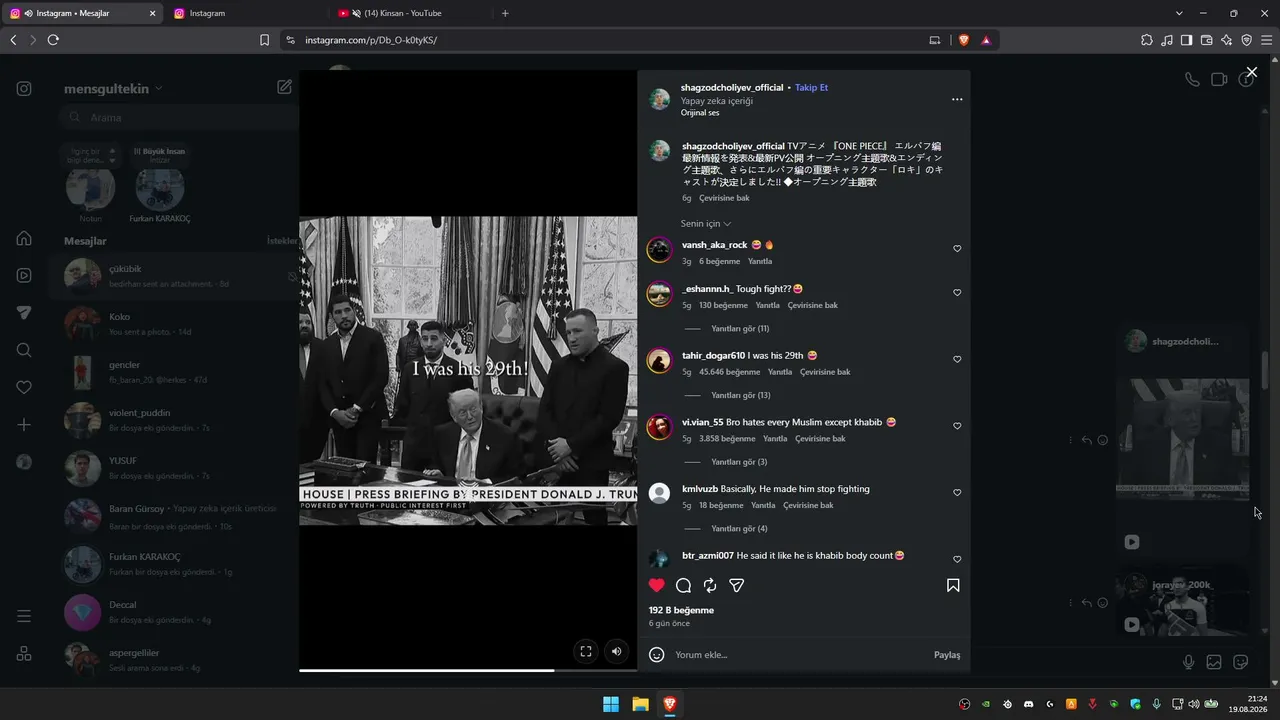Repost using the circular arrows icon

tap(710, 585)
